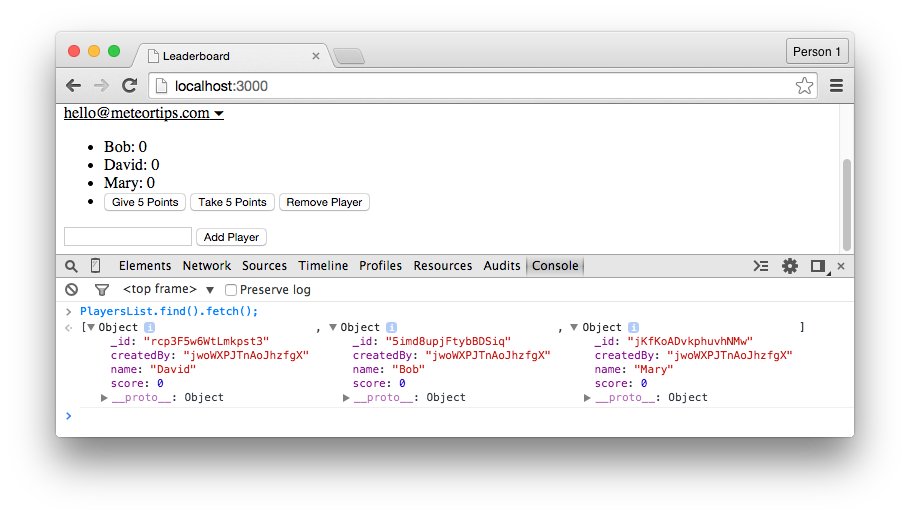Open the Timeline tab
The height and width of the screenshot is (517, 910).
point(323,266)
